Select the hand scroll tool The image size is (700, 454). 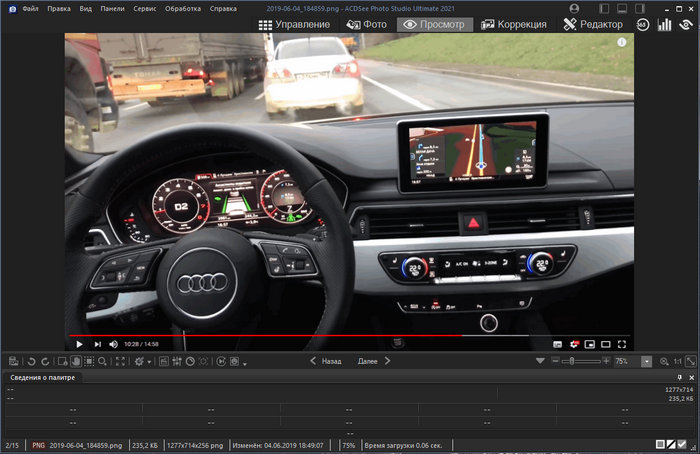(76, 361)
